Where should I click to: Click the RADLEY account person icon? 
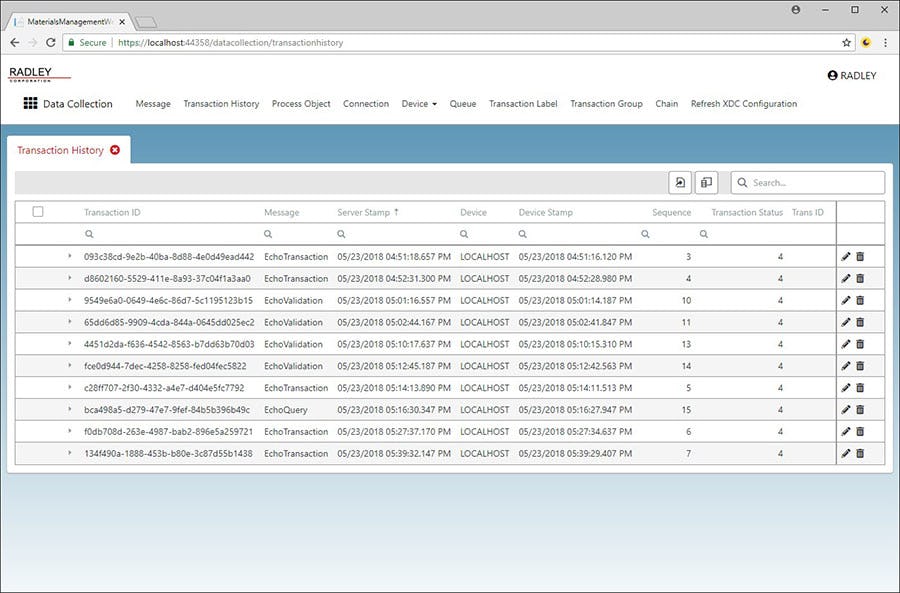[833, 75]
